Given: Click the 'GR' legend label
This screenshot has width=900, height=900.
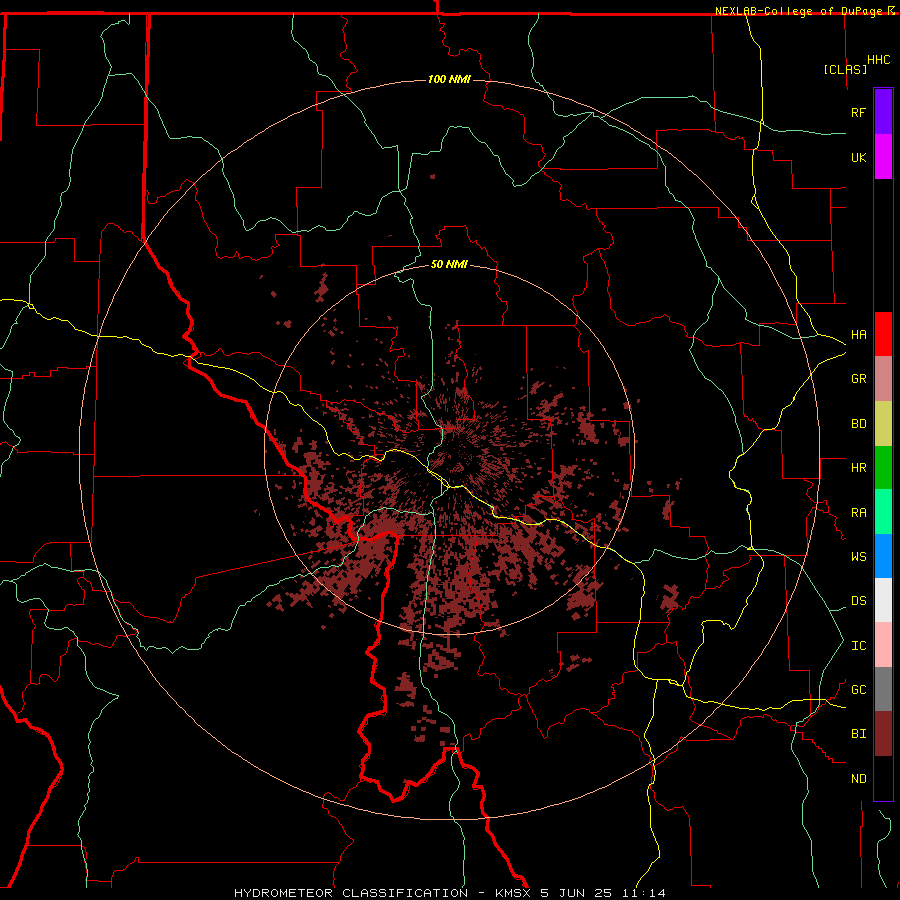Looking at the screenshot, I should click(x=858, y=379).
